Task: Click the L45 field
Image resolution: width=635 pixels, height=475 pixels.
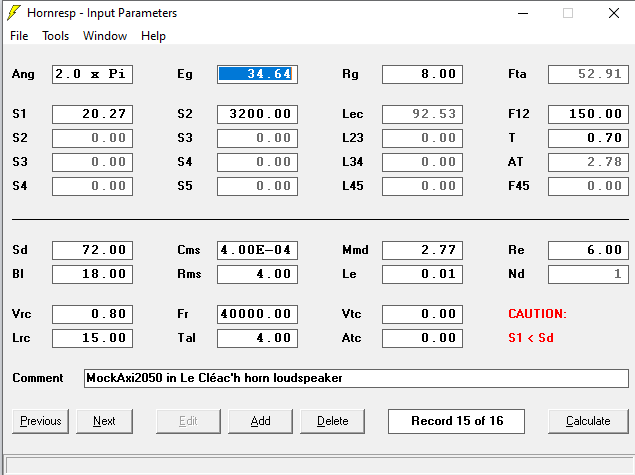Action: (x=422, y=186)
